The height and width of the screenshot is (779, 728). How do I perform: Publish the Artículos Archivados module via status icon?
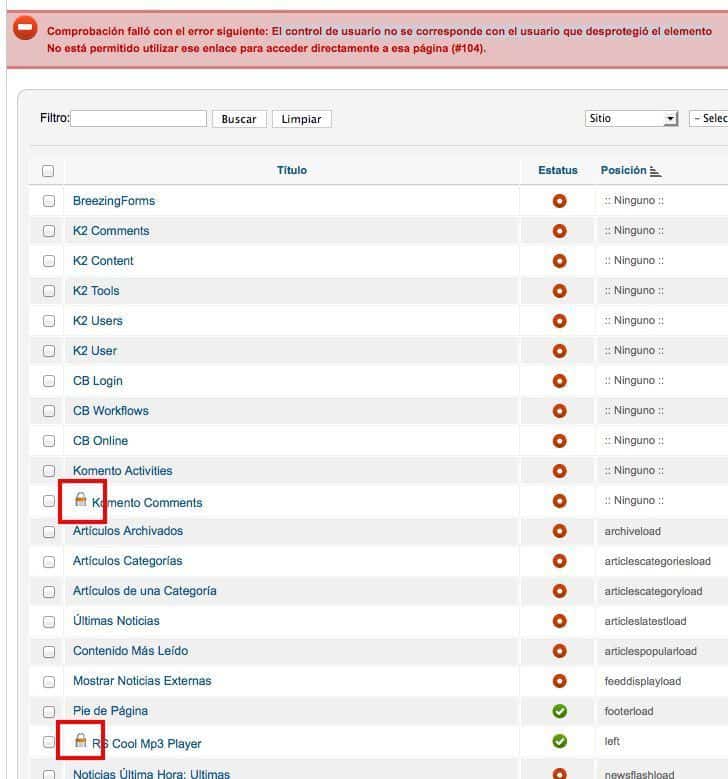(x=559, y=531)
